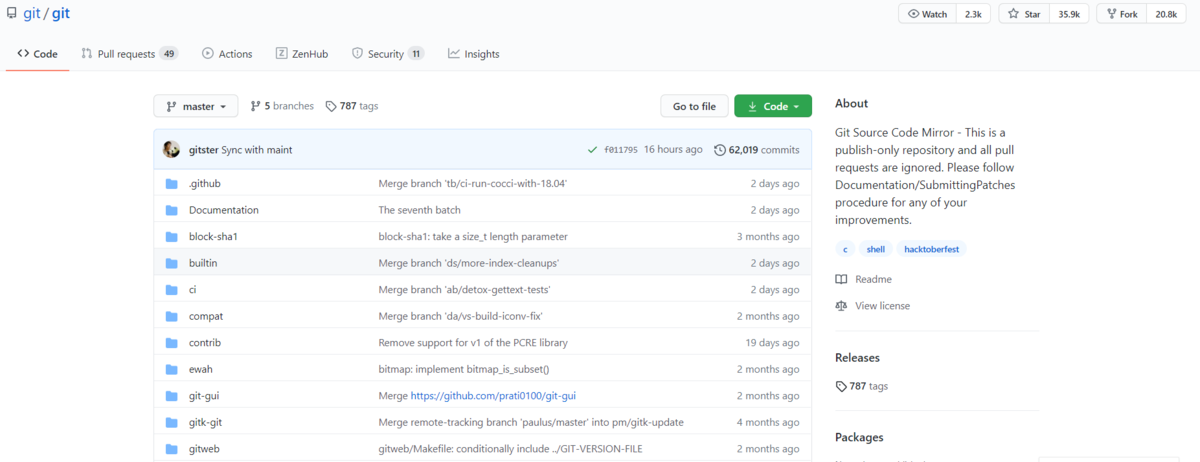Select the 'c' topic tag

point(845,249)
